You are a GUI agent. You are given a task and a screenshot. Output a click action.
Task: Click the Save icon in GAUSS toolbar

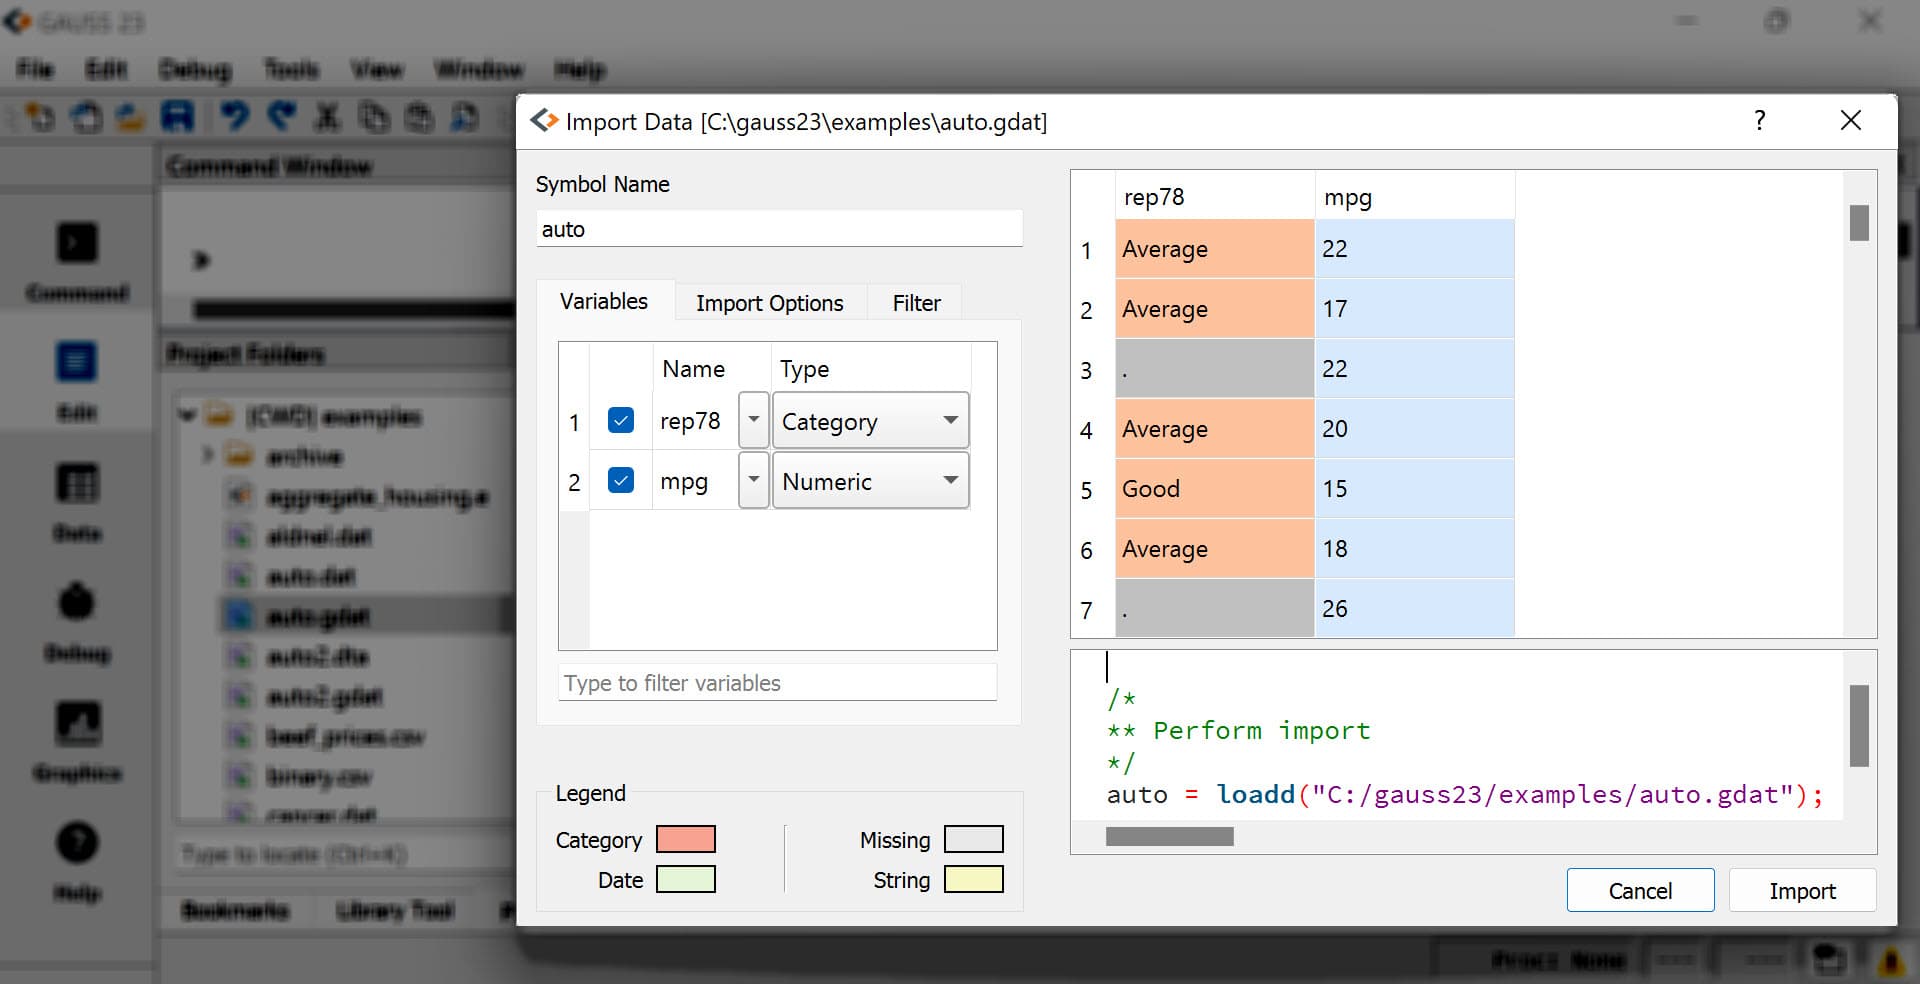pos(178,117)
